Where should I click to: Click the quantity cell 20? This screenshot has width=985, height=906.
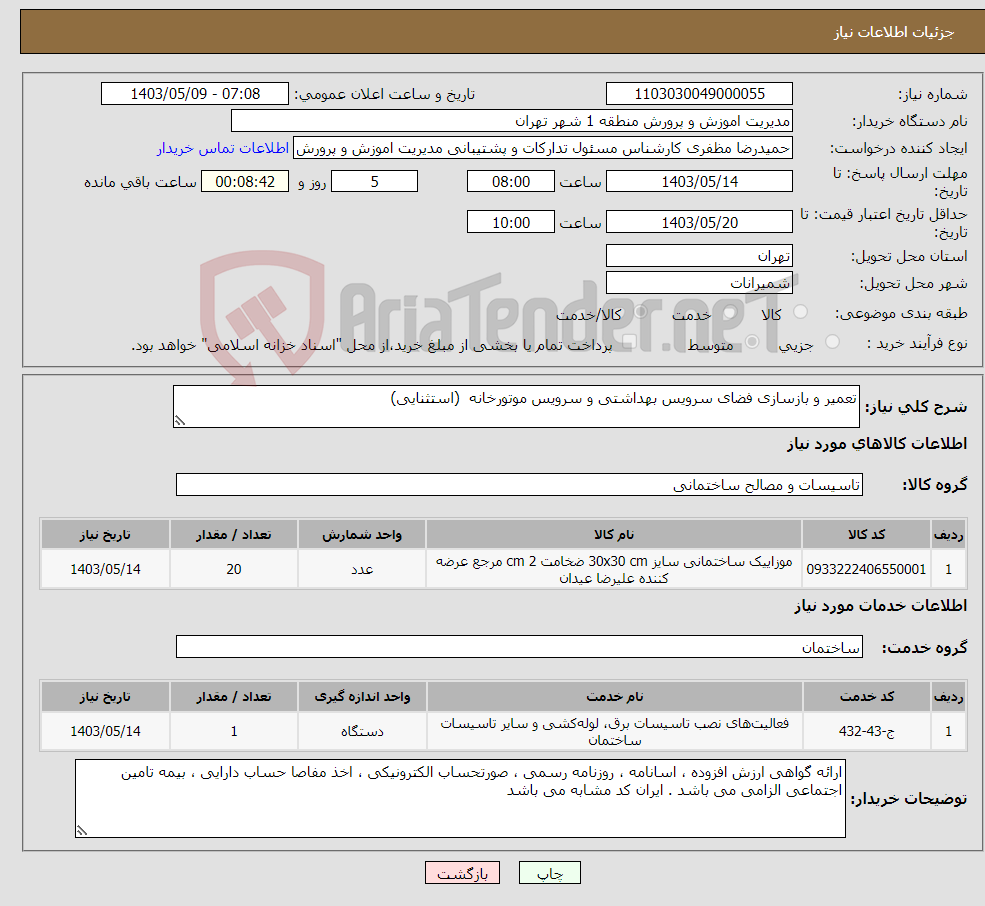click(x=234, y=569)
